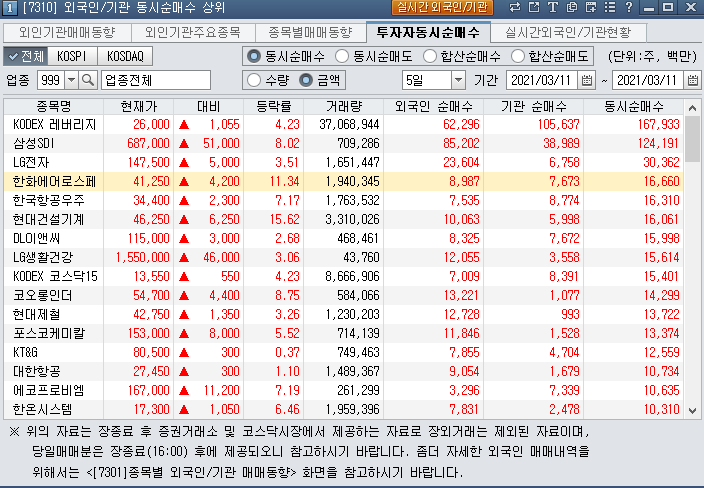Screen dimensions: 704x488
Task: Select the KOSDAQ market filter
Action: click(x=125, y=56)
